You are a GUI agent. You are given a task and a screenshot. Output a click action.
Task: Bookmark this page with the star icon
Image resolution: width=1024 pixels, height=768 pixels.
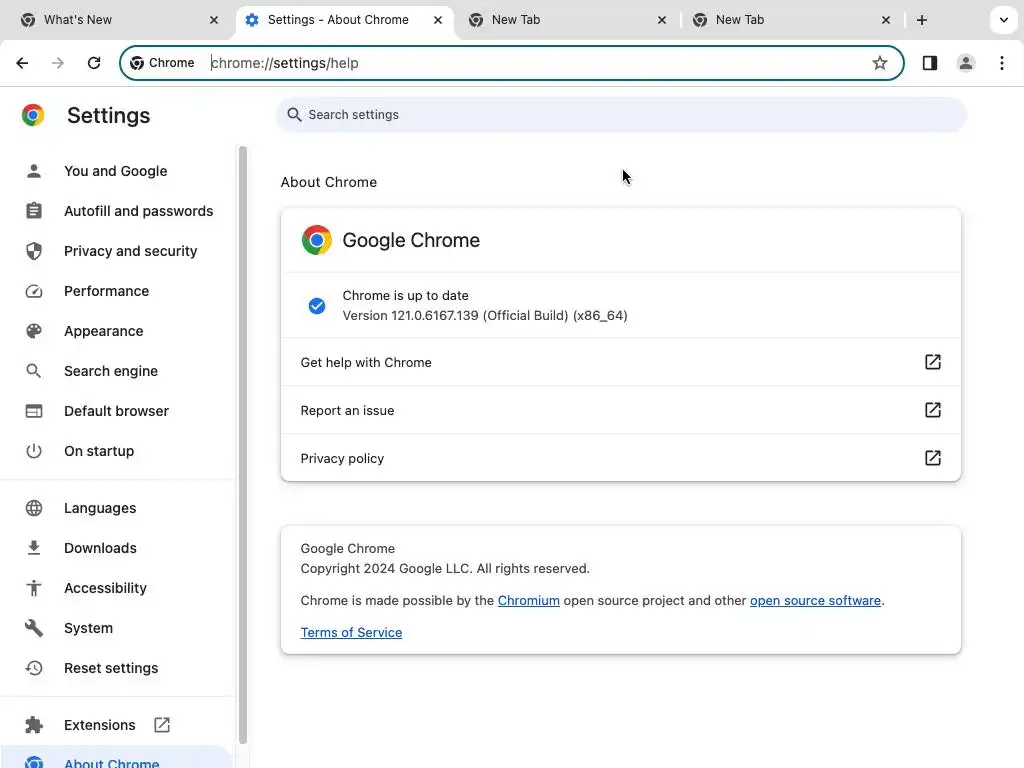(880, 63)
